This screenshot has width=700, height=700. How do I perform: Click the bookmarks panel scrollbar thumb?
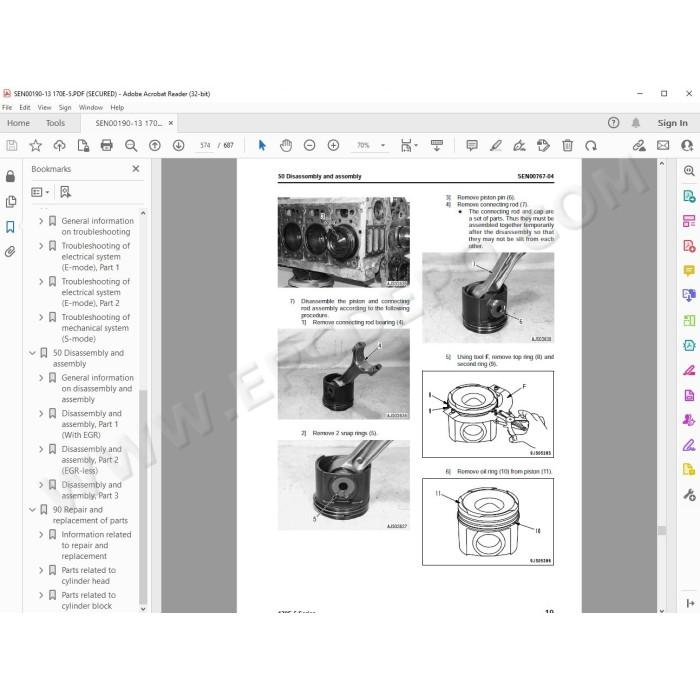coord(143,497)
